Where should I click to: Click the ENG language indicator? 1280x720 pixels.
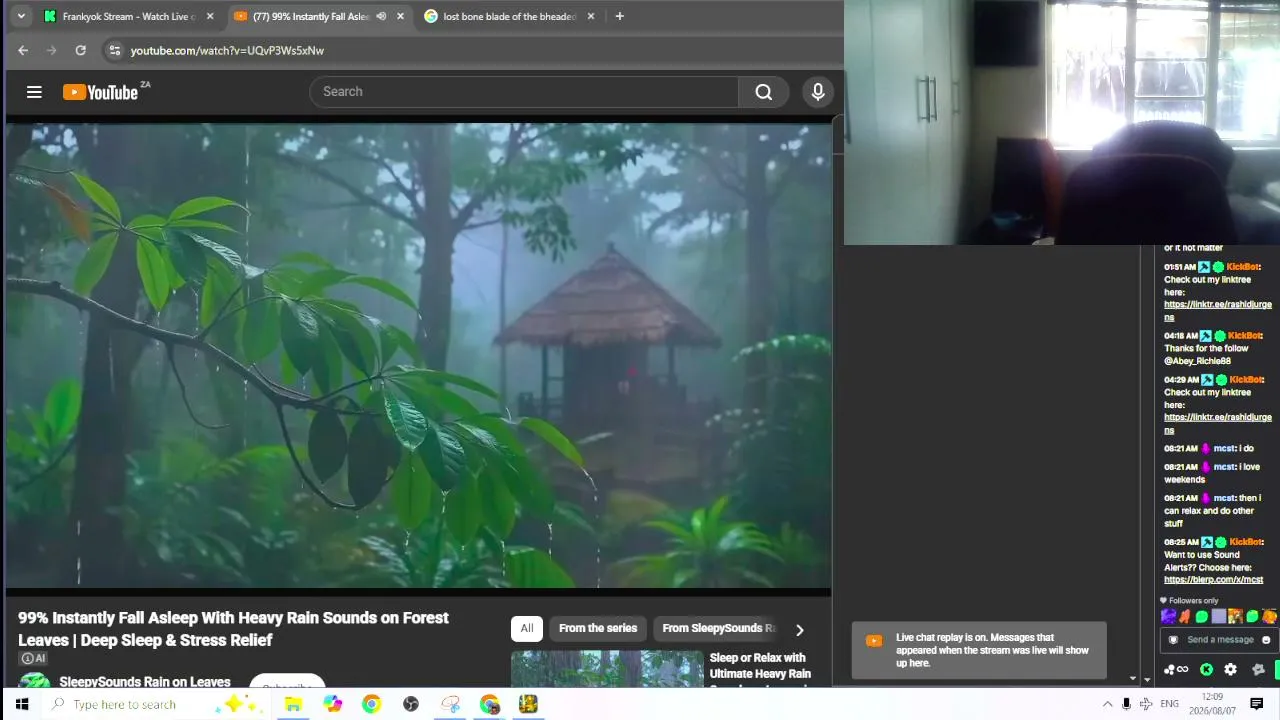(1169, 704)
